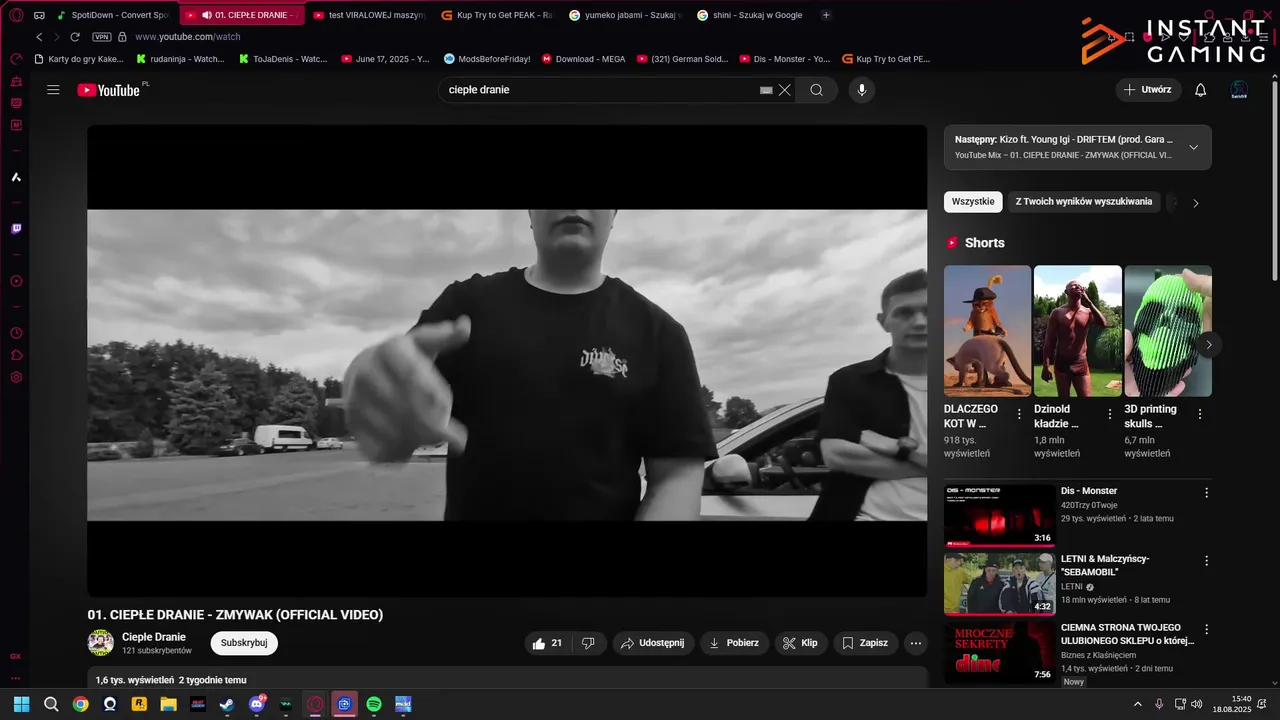
Task: Open options for CIEMNA STRONA video
Action: (x=1206, y=630)
